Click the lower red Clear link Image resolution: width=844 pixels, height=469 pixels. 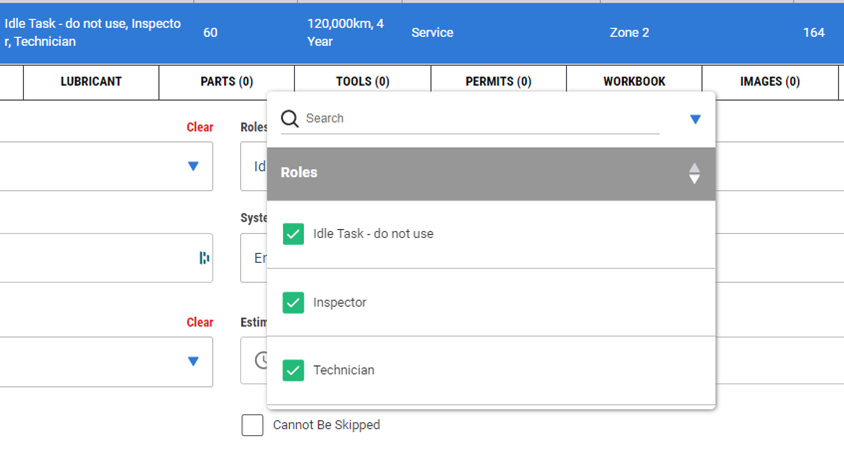pos(200,322)
